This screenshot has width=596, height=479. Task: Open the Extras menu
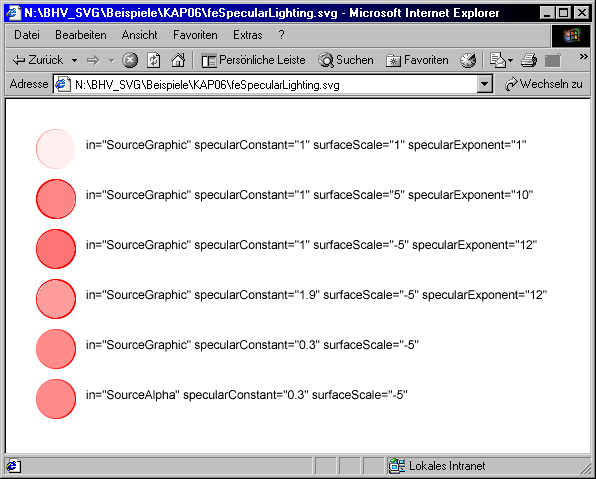pyautogui.click(x=247, y=35)
